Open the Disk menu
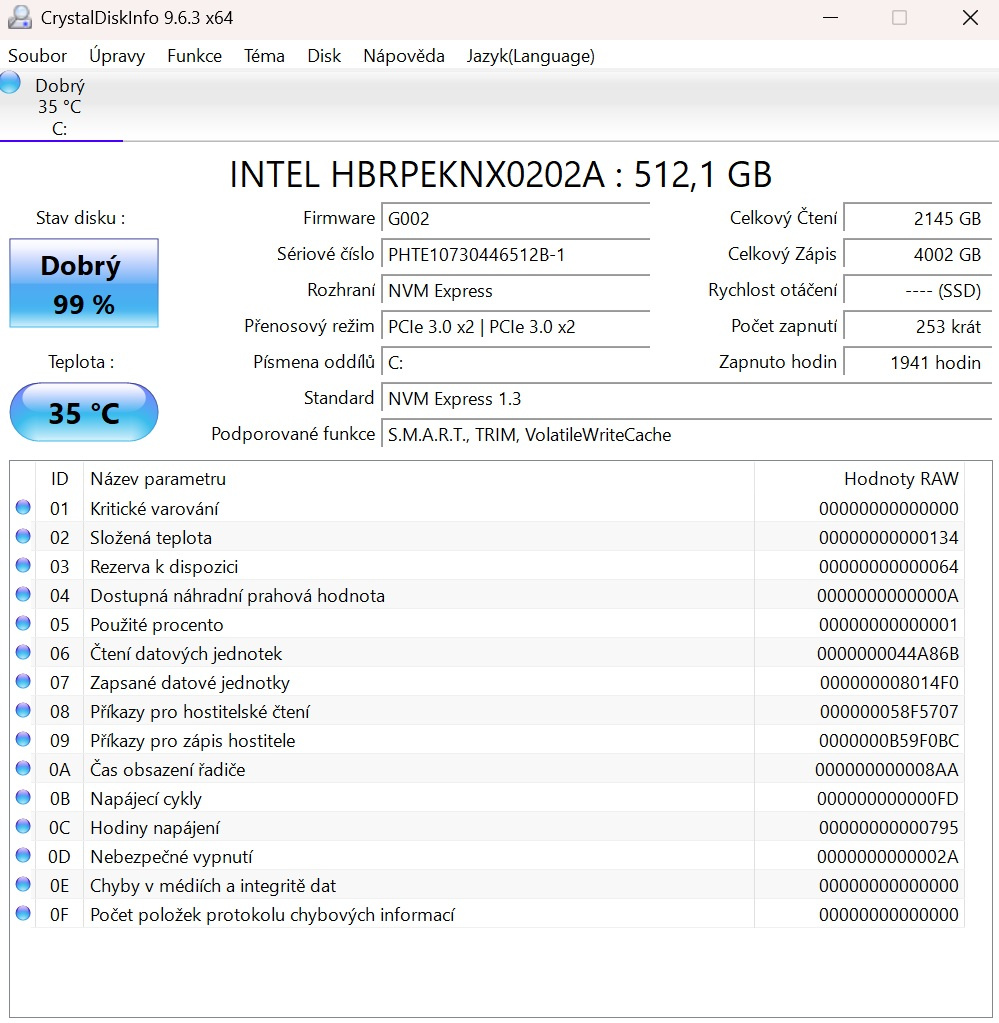The image size is (999, 1023). [x=324, y=56]
